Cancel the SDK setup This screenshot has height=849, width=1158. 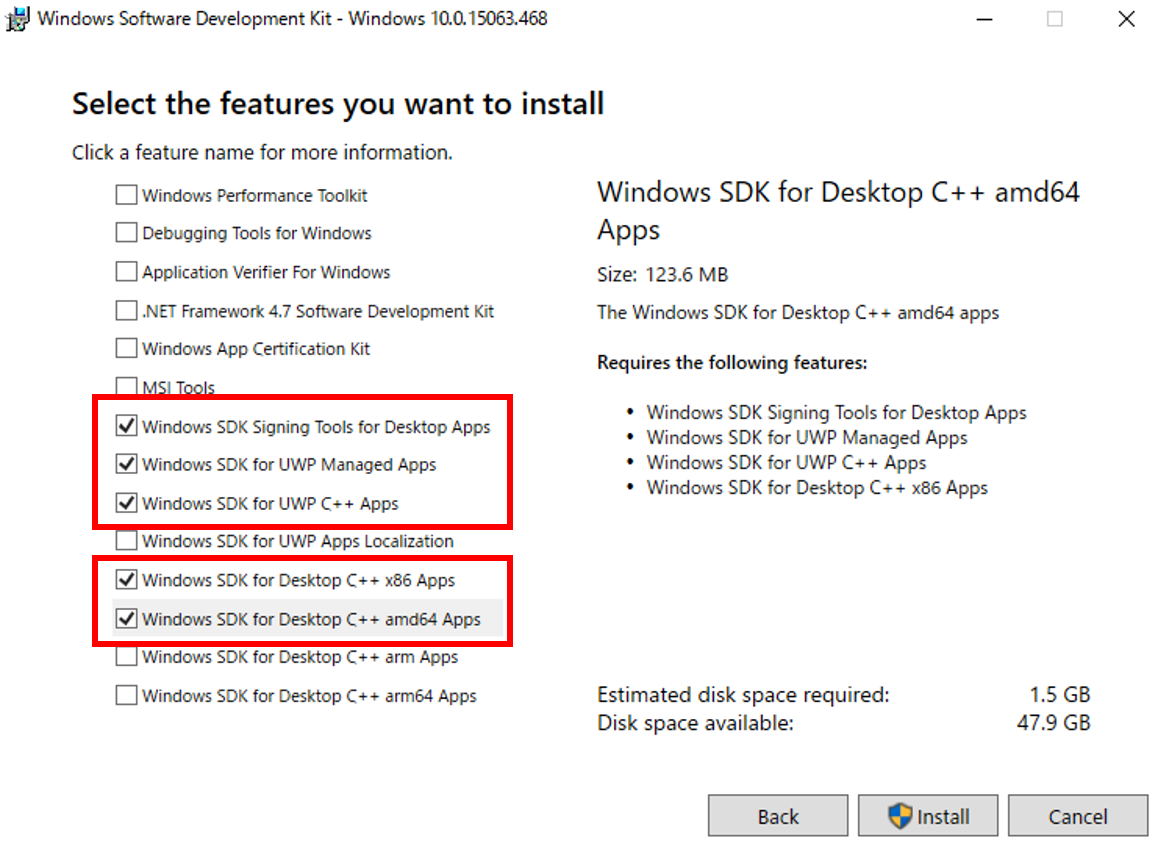[x=1078, y=816]
